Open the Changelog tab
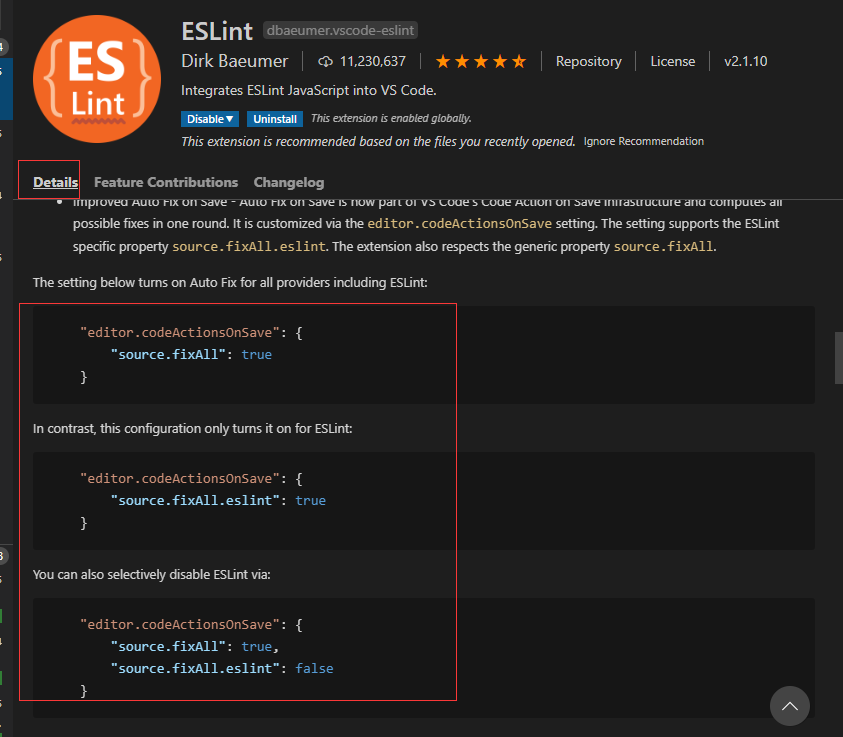 (x=288, y=182)
